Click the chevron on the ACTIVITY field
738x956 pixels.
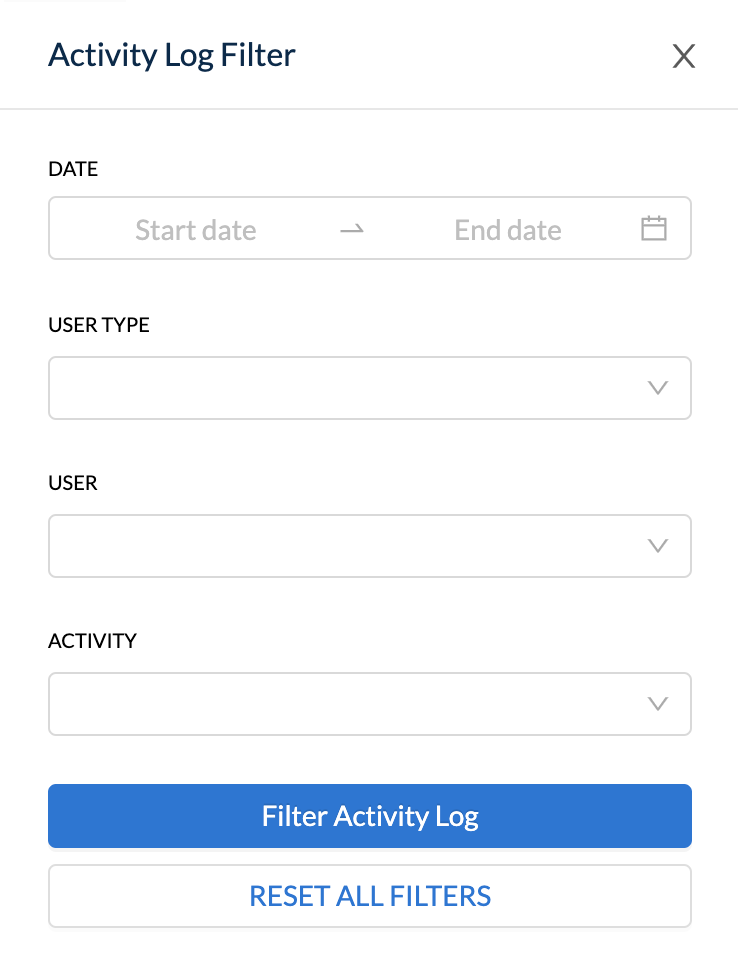(x=657, y=704)
